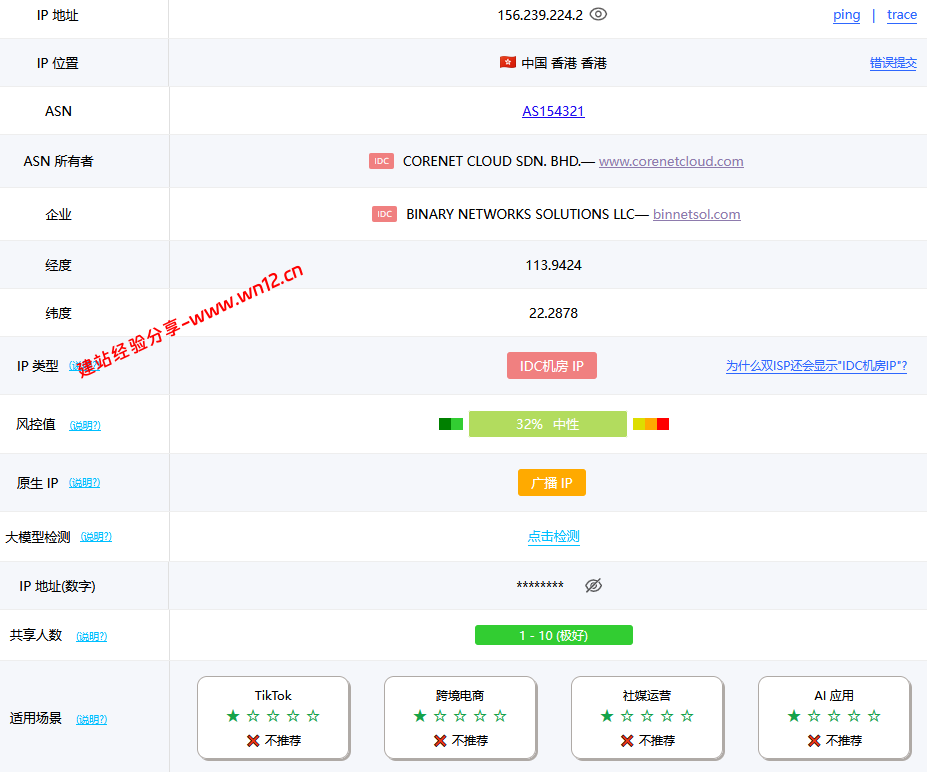The height and width of the screenshot is (772, 927).
Task: Open the 错误提交 link
Action: 893,63
